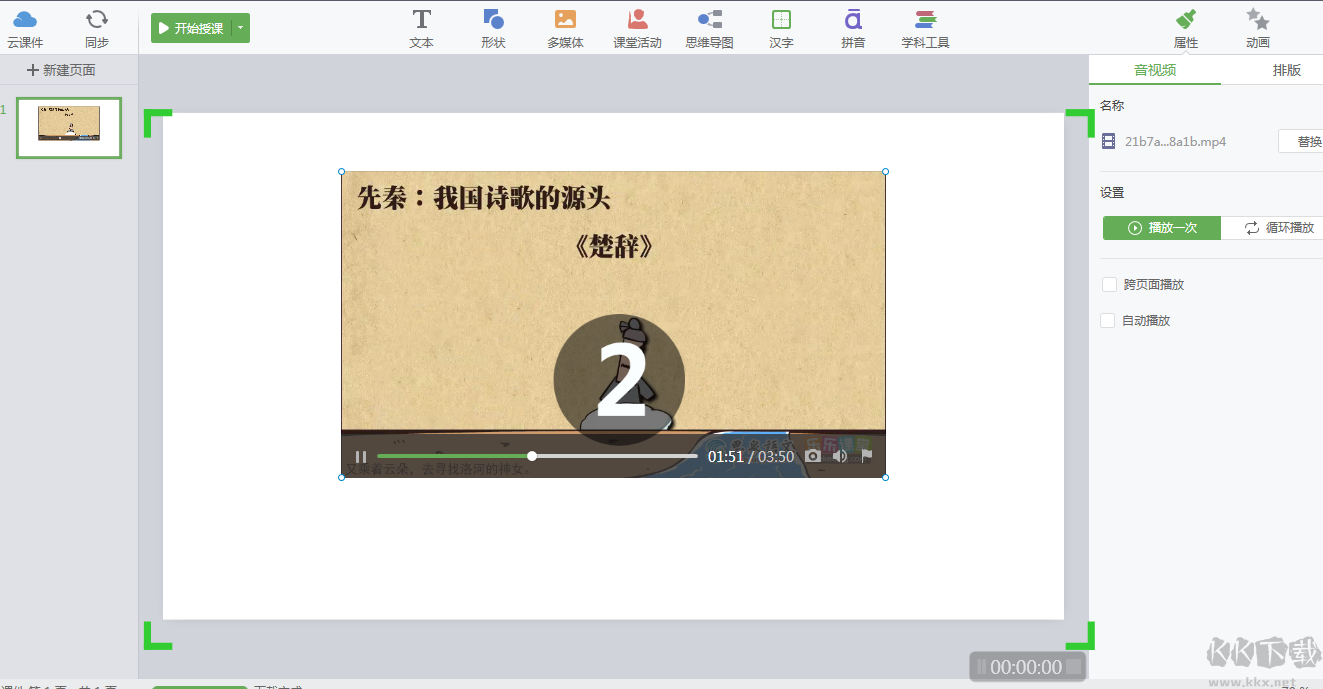Select the page 1 slide thumbnail
The image size is (1323, 689).
(69, 128)
